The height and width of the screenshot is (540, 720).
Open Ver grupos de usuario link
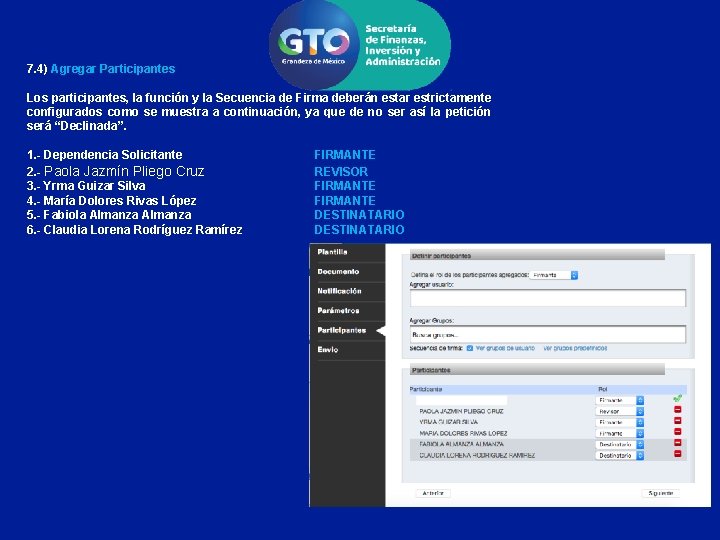pyautogui.click(x=505, y=348)
